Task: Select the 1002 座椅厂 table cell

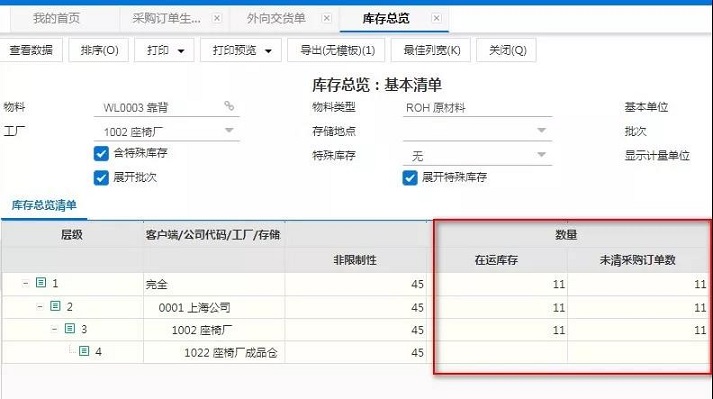Action: point(214,330)
